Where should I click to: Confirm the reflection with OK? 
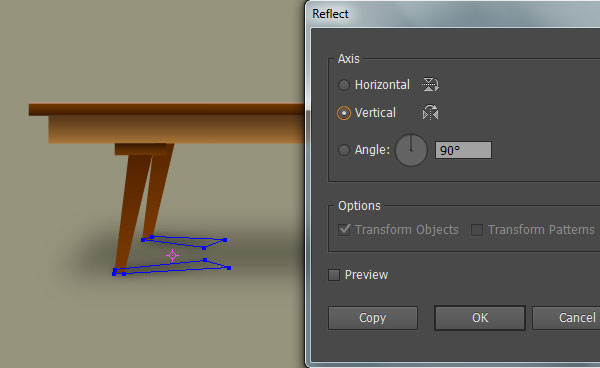click(480, 318)
